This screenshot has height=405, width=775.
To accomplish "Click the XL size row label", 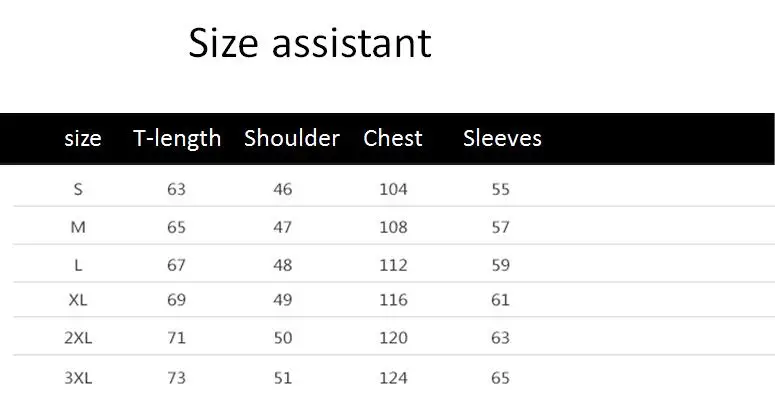I will pos(78,300).
